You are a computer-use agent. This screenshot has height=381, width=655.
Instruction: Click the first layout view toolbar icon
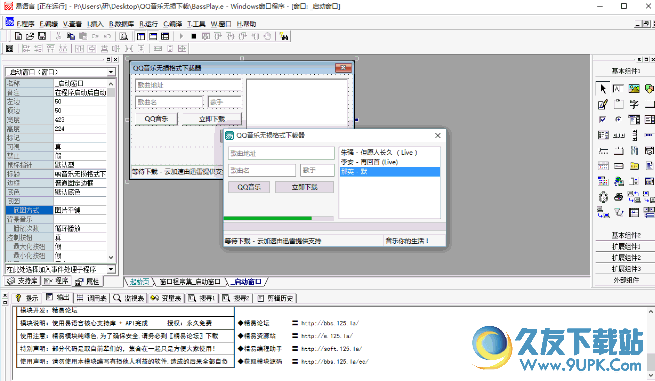point(141,36)
